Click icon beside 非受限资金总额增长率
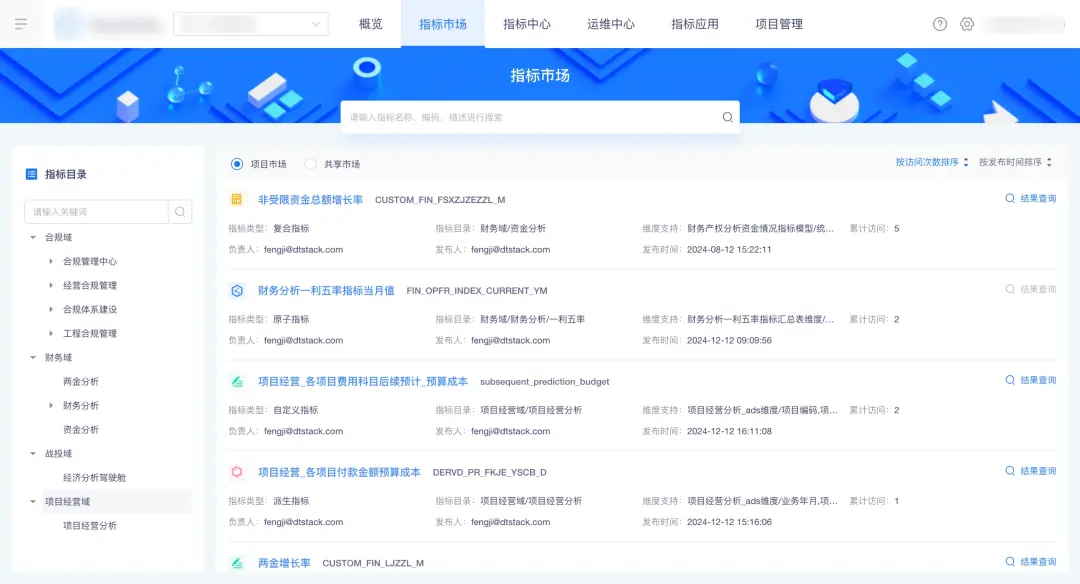Viewport: 1080px width, 584px height. pos(236,200)
